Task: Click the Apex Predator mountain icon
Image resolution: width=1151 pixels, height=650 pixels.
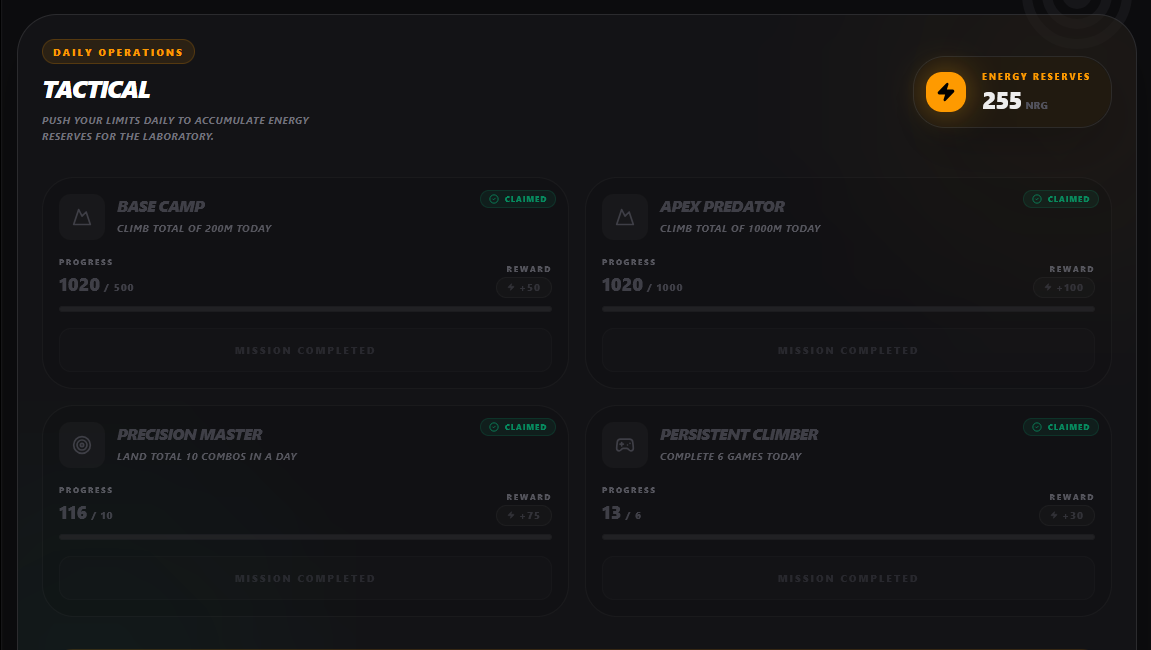Action: pyautogui.click(x=625, y=217)
